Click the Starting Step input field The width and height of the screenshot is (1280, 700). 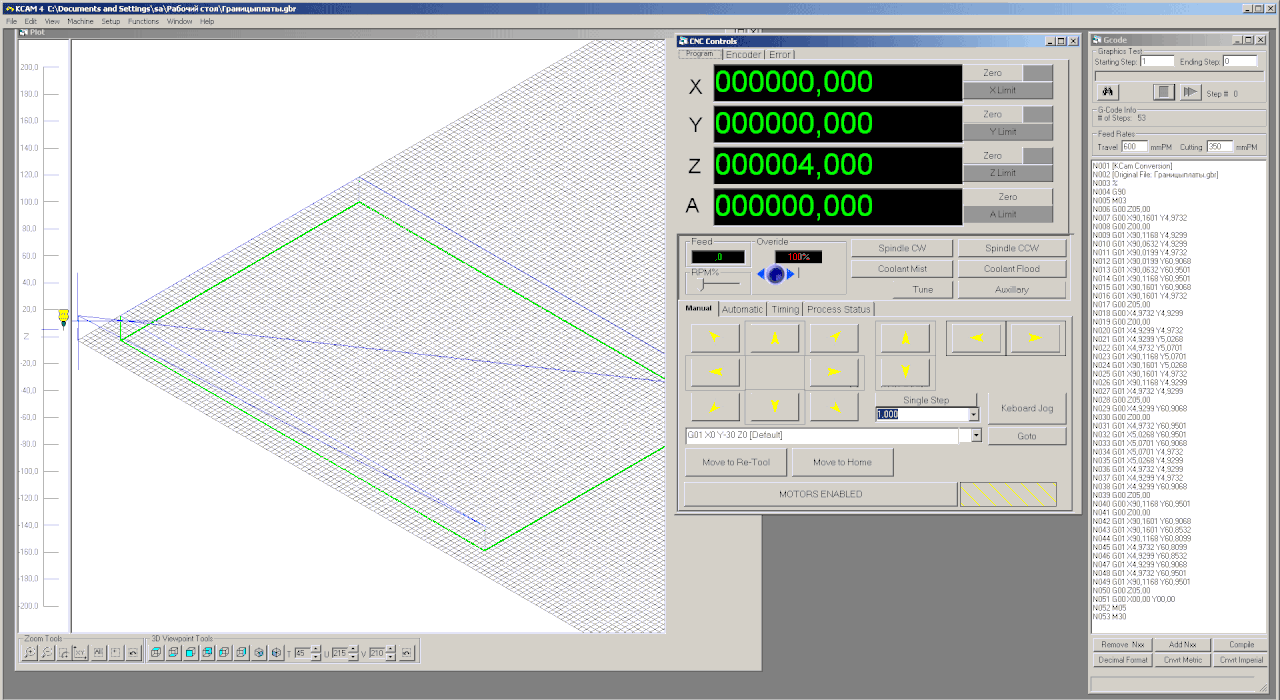coord(1157,61)
